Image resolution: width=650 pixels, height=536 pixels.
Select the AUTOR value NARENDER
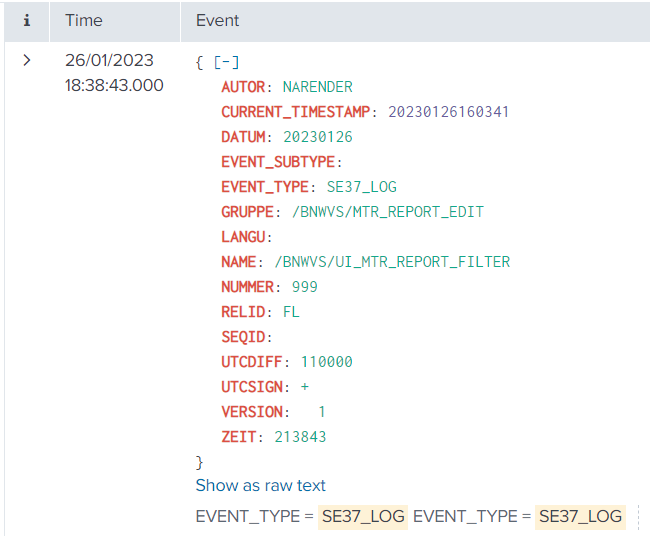tap(317, 87)
